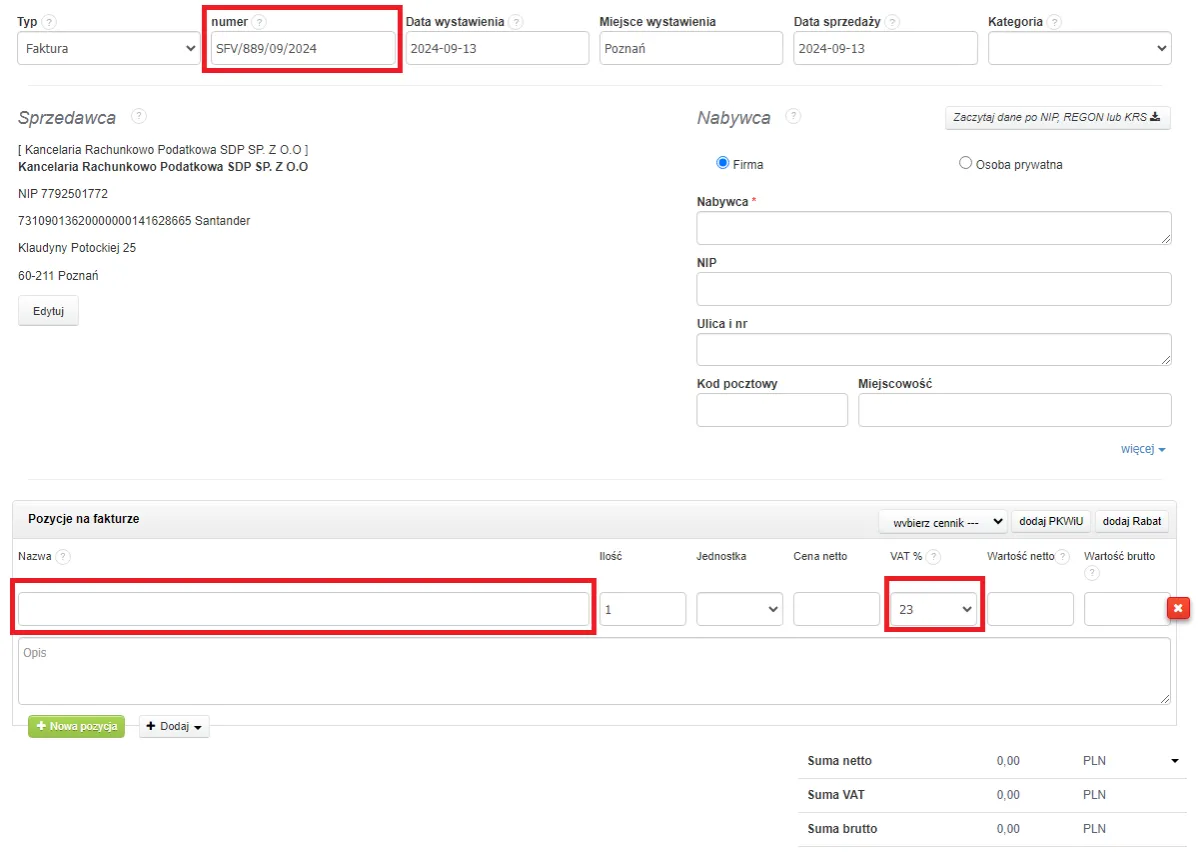This screenshot has height=861, width=1204.
Task: Open the Typ dropdown showing Faktura
Action: coord(109,48)
